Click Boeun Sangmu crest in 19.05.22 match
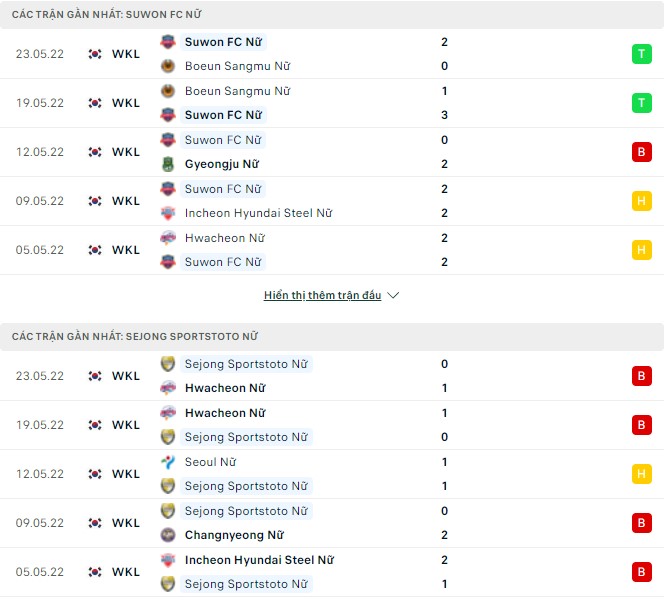Viewport: 670px width, 600px height. [168, 91]
